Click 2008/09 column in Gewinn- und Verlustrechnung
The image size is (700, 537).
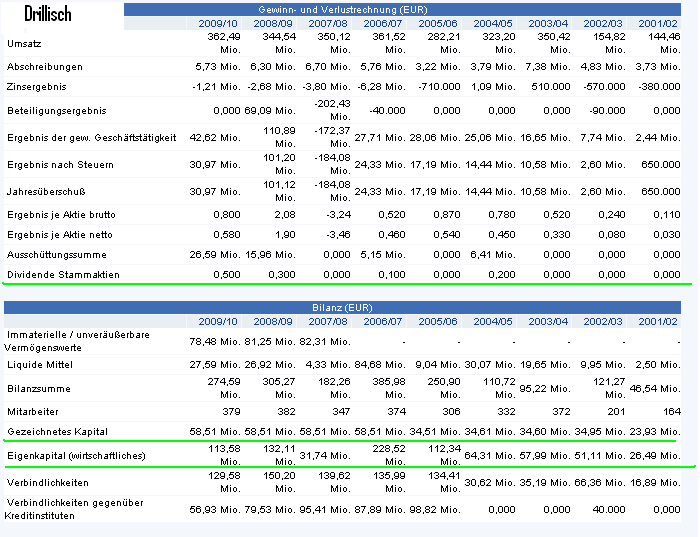[x=273, y=23]
